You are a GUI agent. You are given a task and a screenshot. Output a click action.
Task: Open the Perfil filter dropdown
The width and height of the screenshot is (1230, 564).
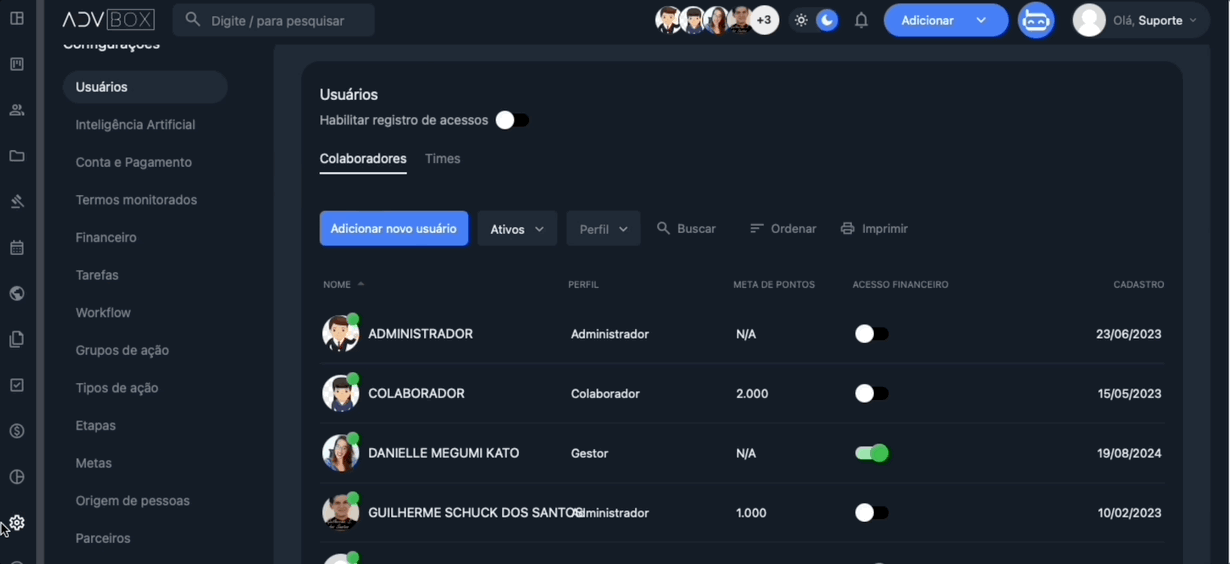coord(603,229)
